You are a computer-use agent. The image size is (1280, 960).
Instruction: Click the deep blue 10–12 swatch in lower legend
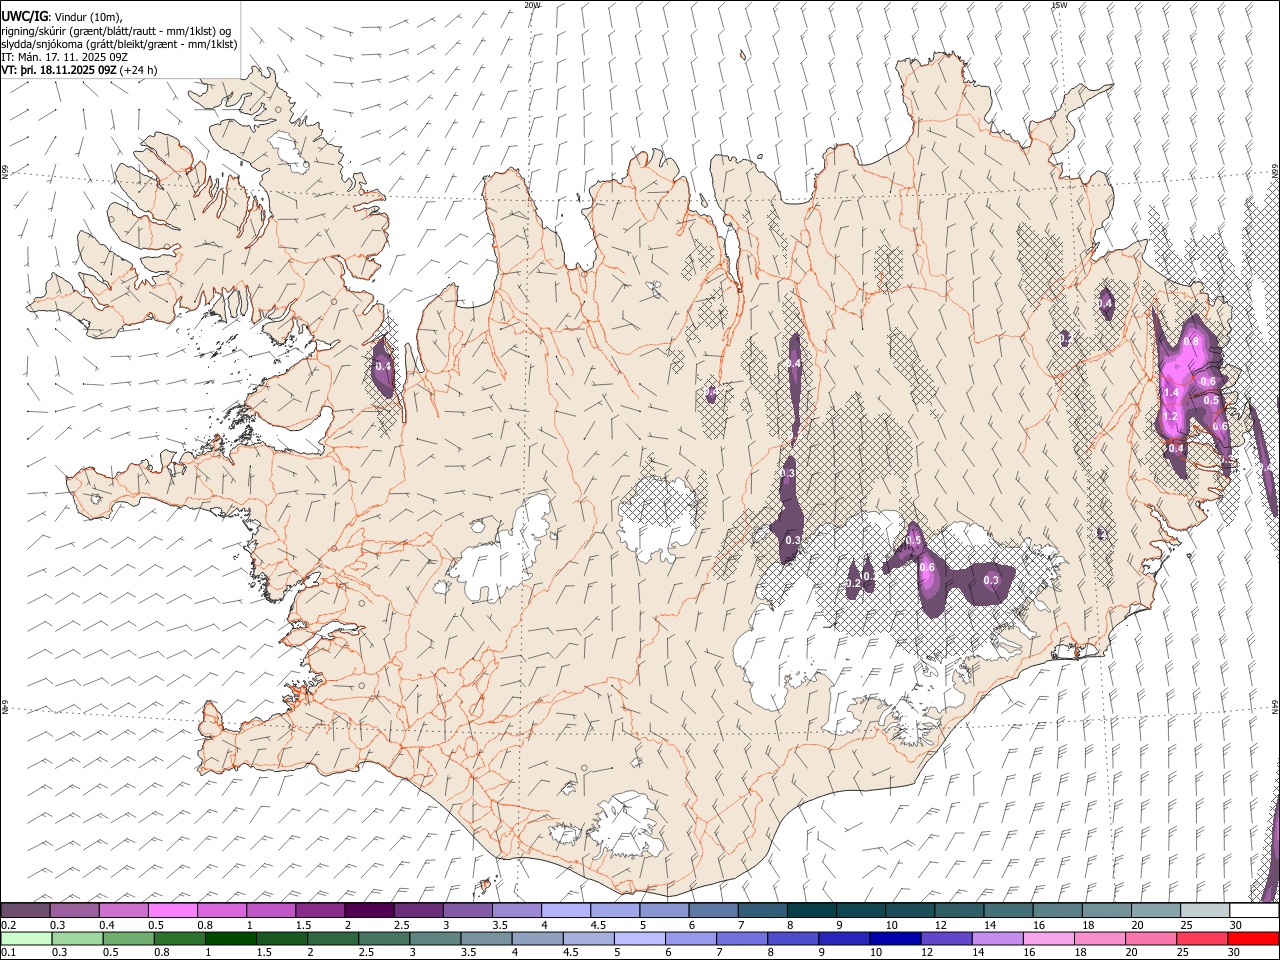[894, 939]
